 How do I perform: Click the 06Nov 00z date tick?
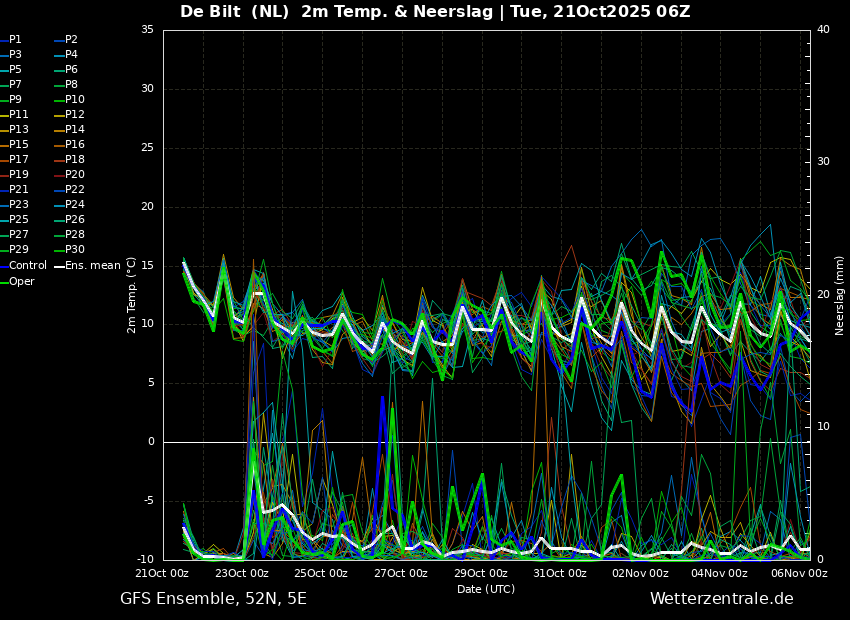pos(799,574)
